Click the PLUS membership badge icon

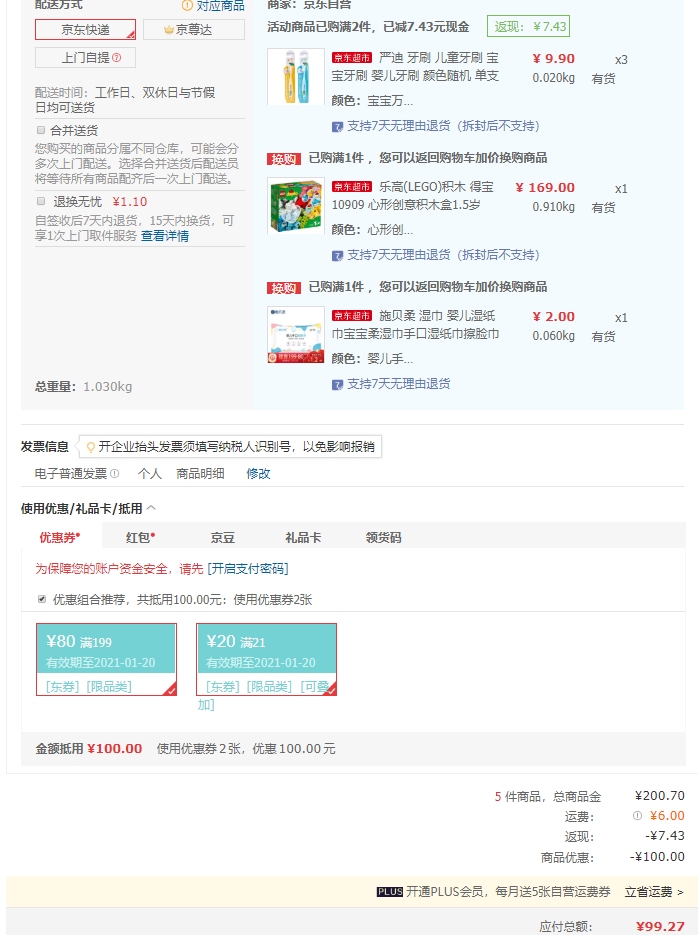click(x=390, y=891)
